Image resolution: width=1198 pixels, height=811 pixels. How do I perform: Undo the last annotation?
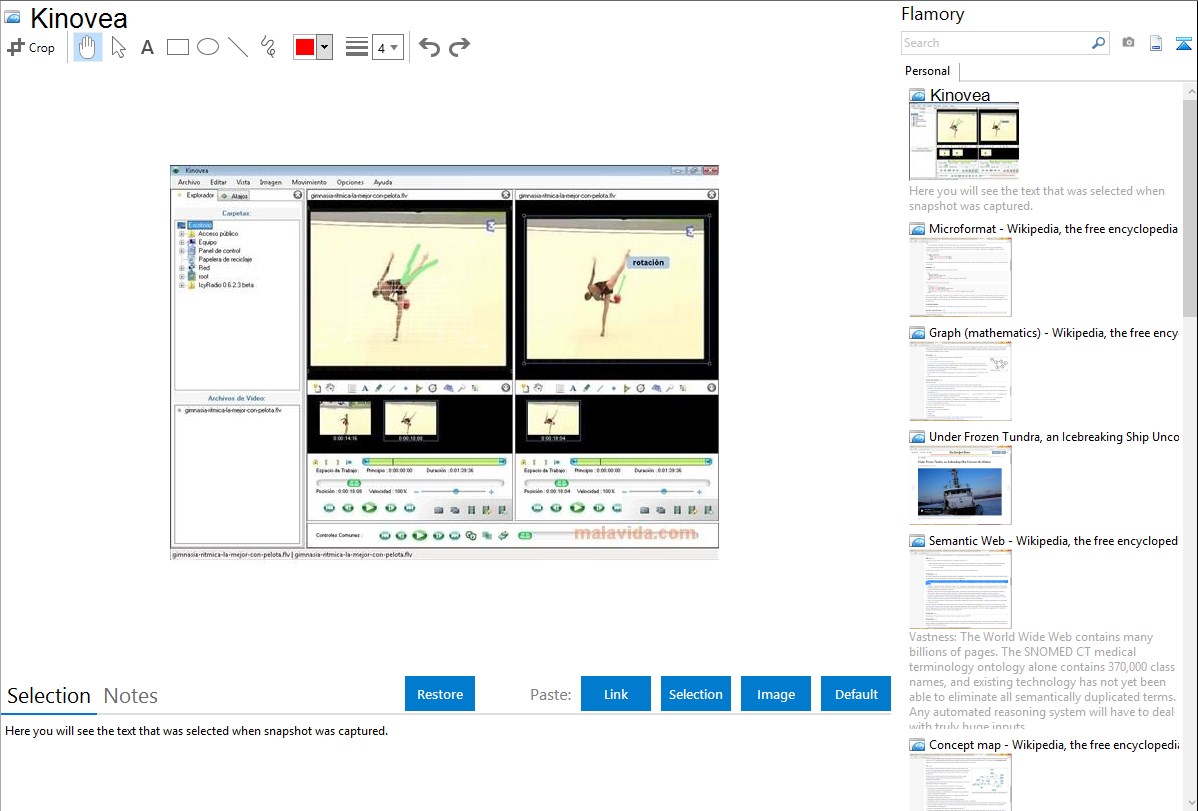[x=429, y=47]
